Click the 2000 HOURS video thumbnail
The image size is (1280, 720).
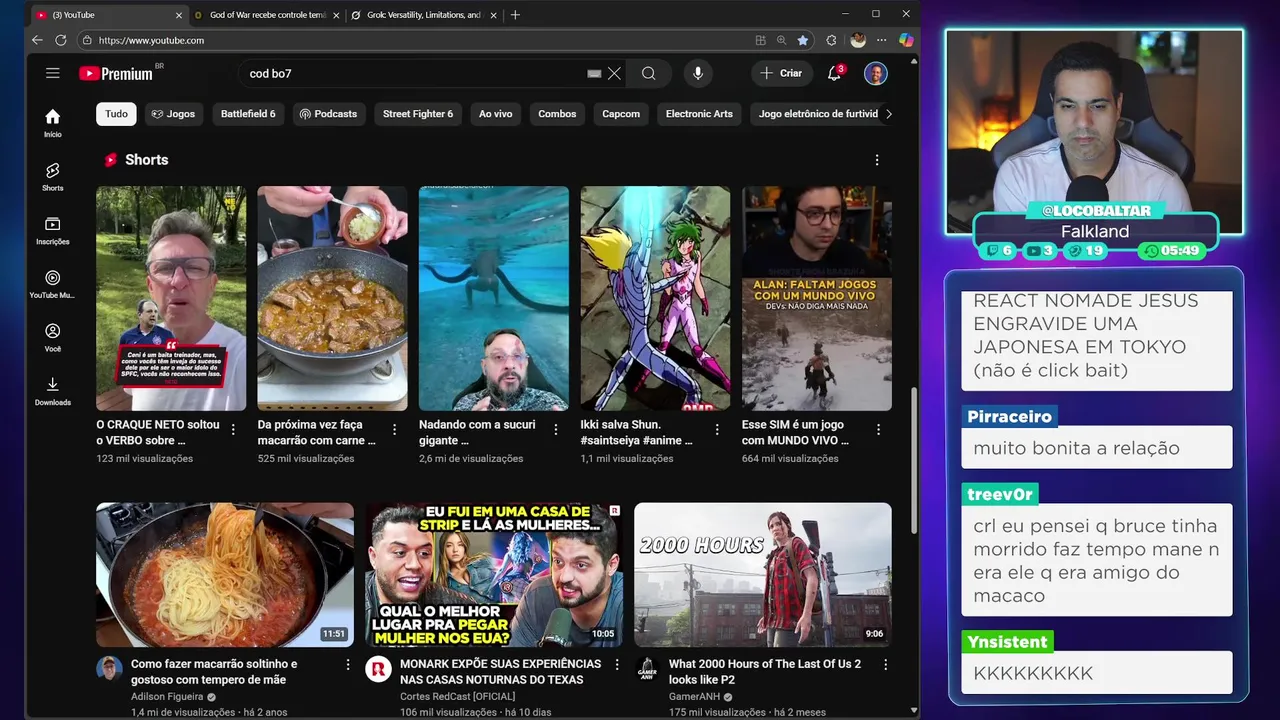(x=763, y=575)
